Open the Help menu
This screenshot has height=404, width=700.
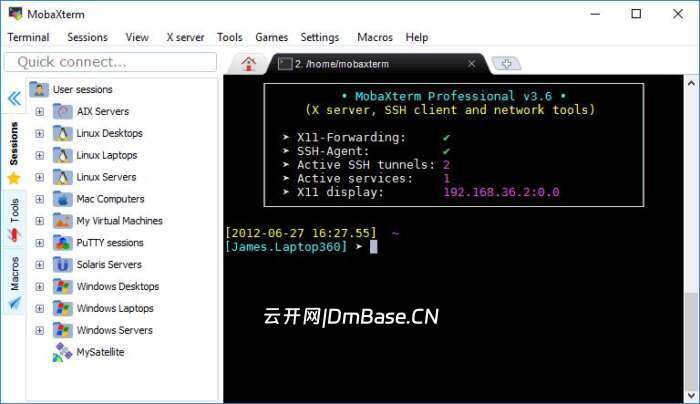417,37
